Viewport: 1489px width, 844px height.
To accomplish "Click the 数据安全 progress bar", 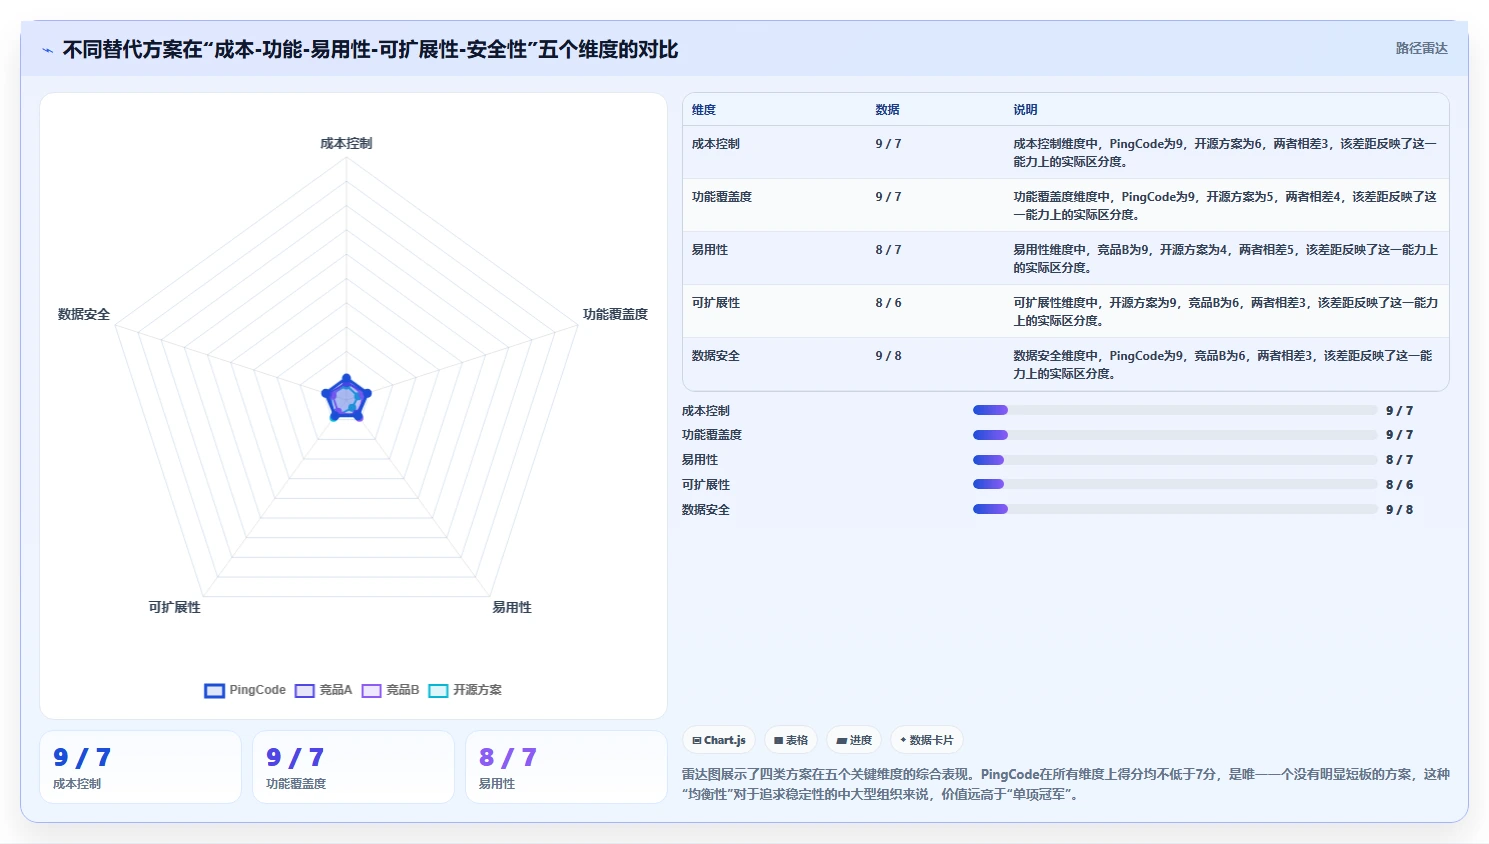I will point(1175,509).
